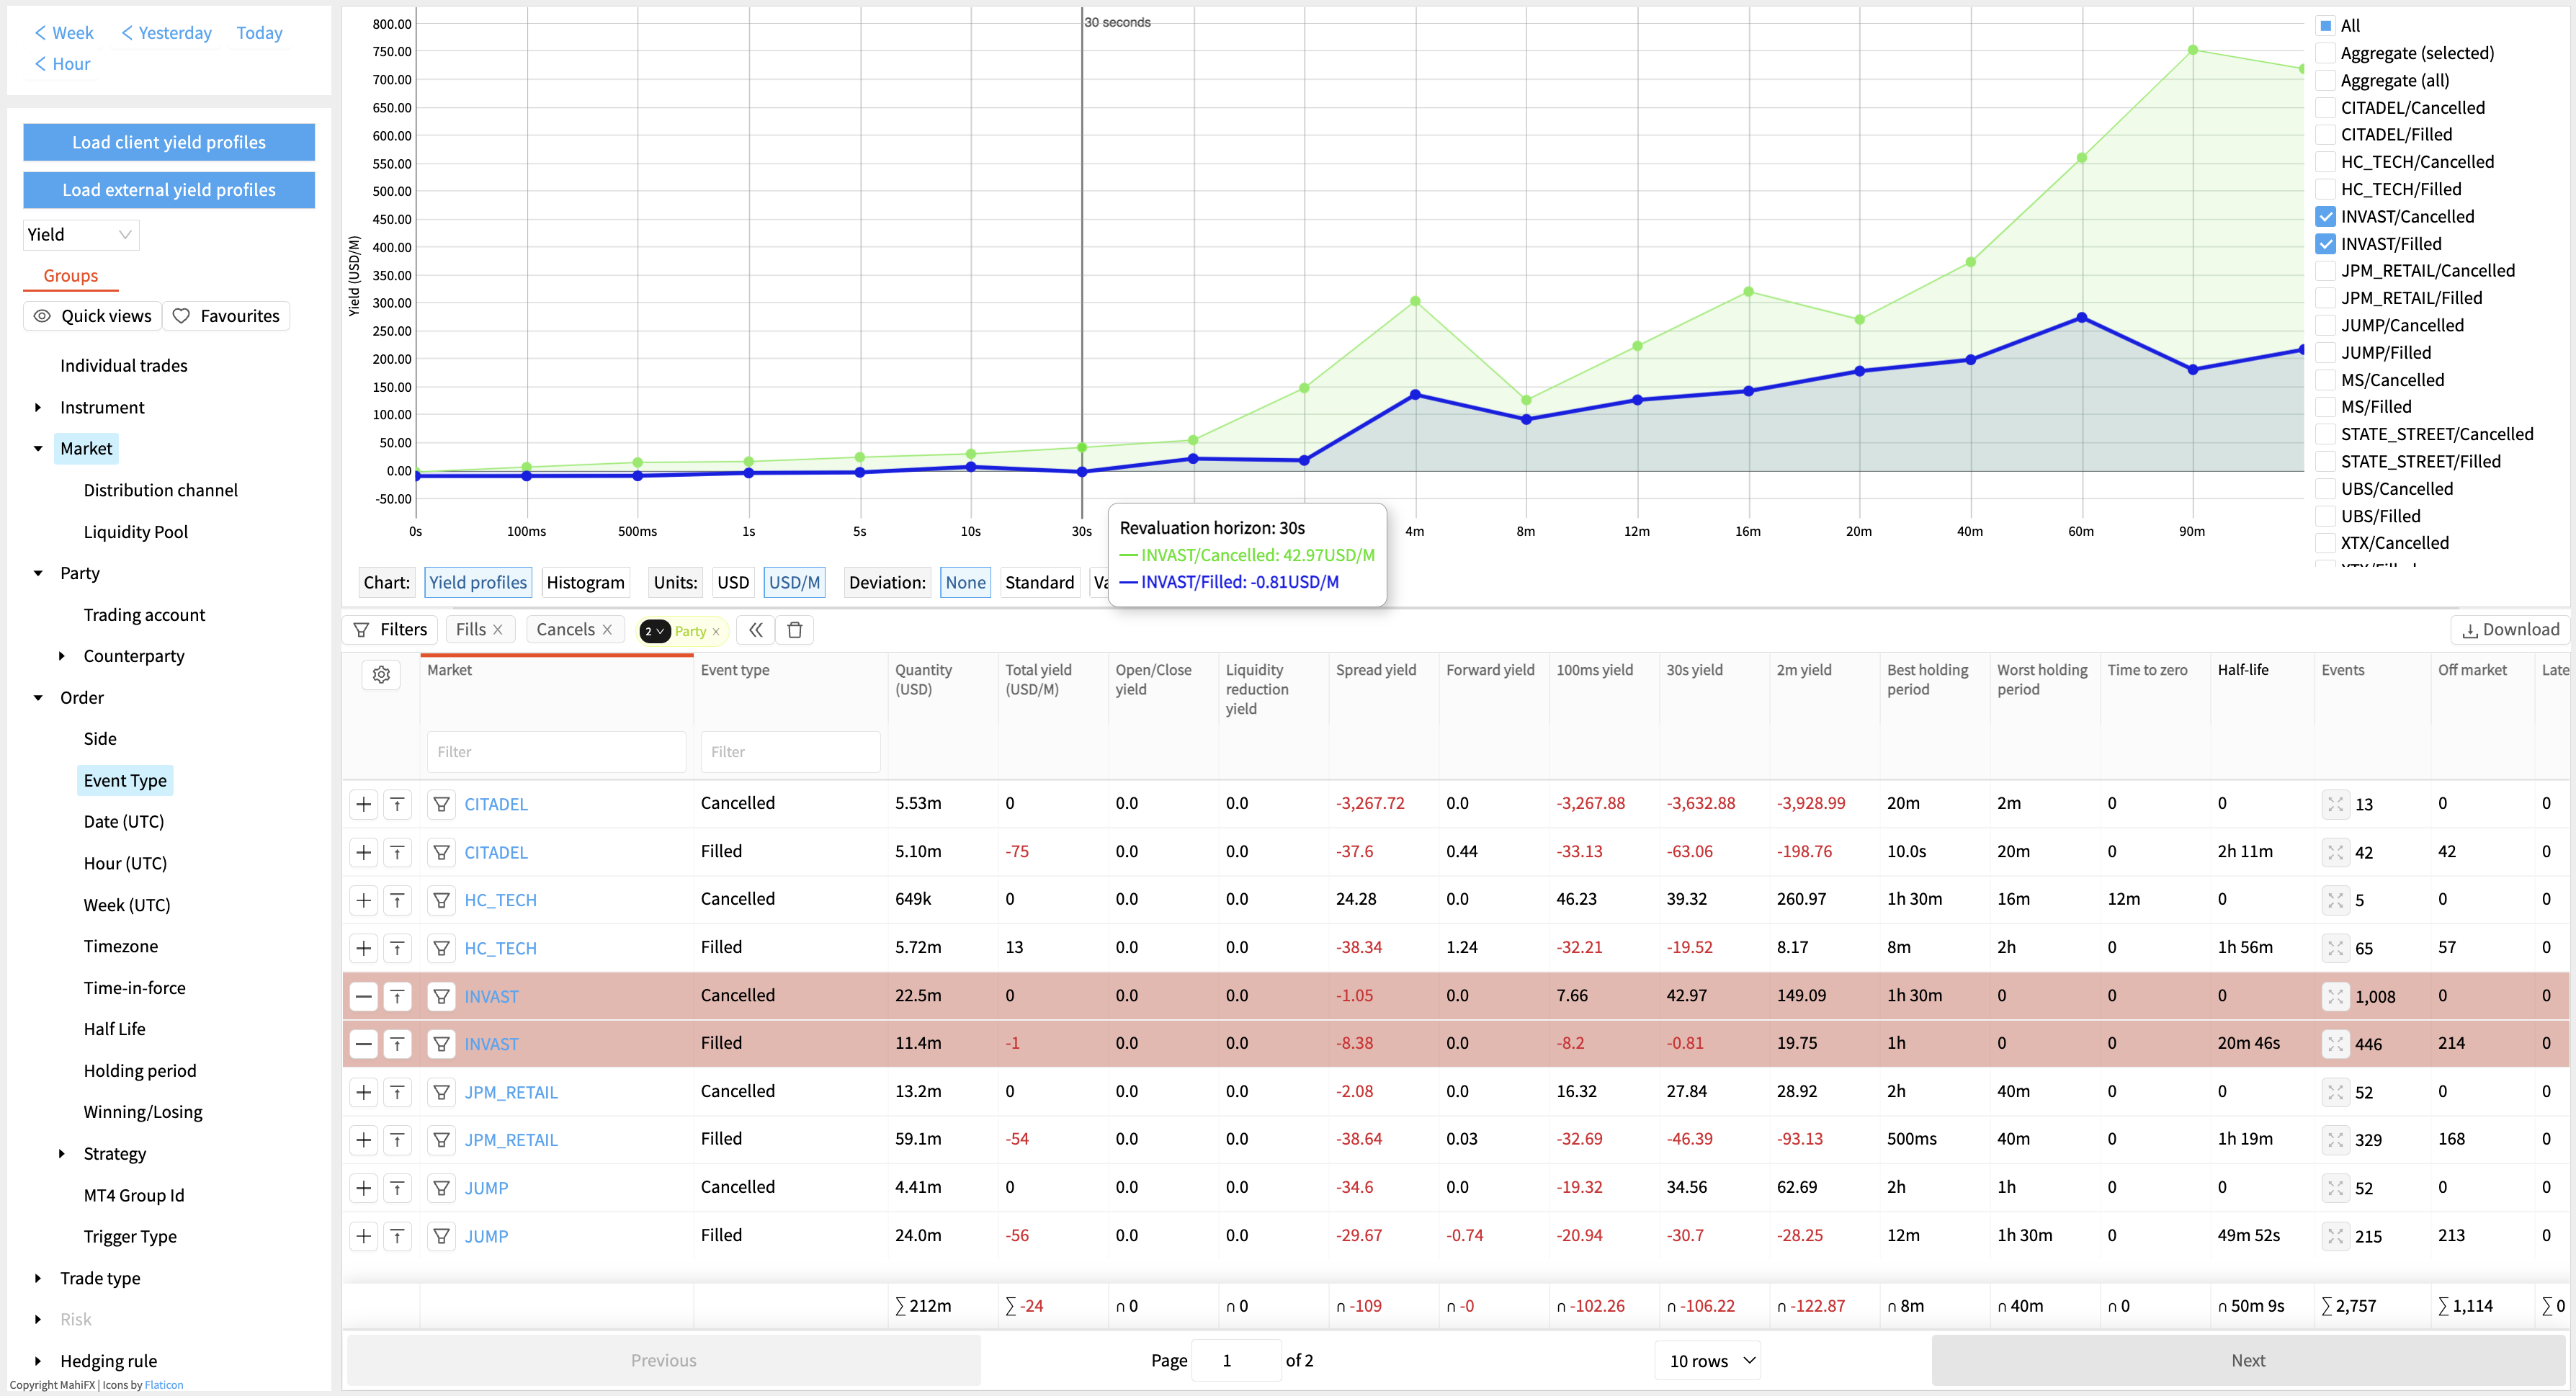
Task: Click the double-left collapse arrows icon
Action: (x=756, y=630)
